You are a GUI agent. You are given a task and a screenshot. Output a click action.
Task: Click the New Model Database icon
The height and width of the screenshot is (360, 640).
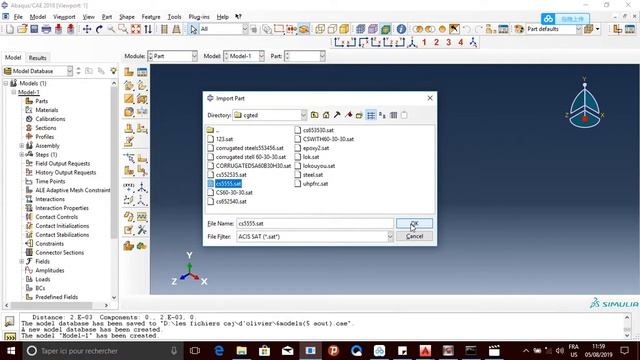pos(10,29)
